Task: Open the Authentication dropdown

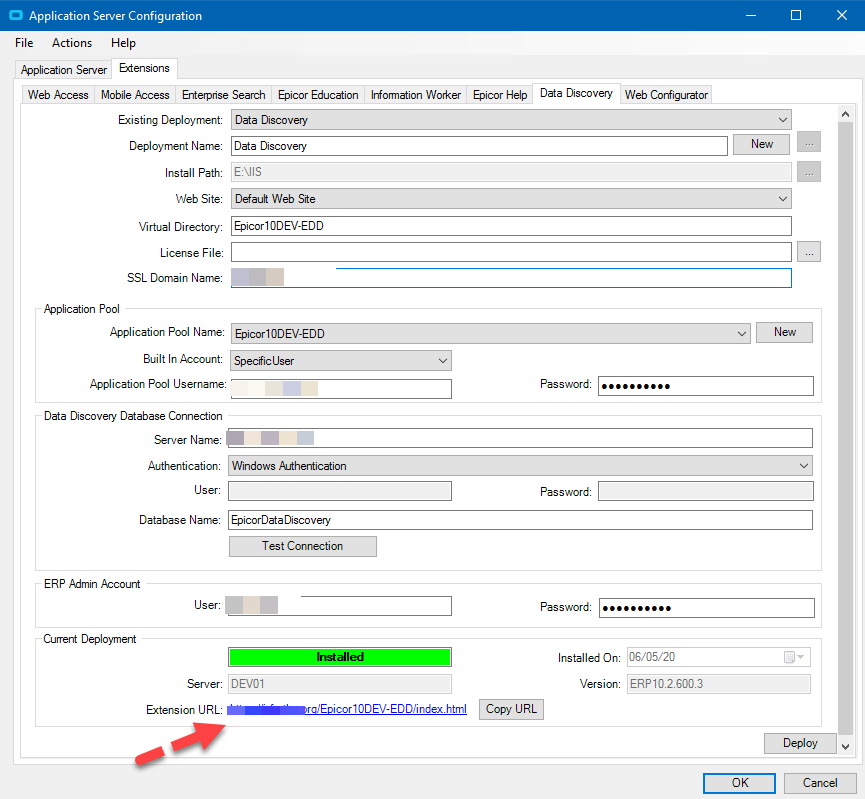Action: click(x=520, y=466)
